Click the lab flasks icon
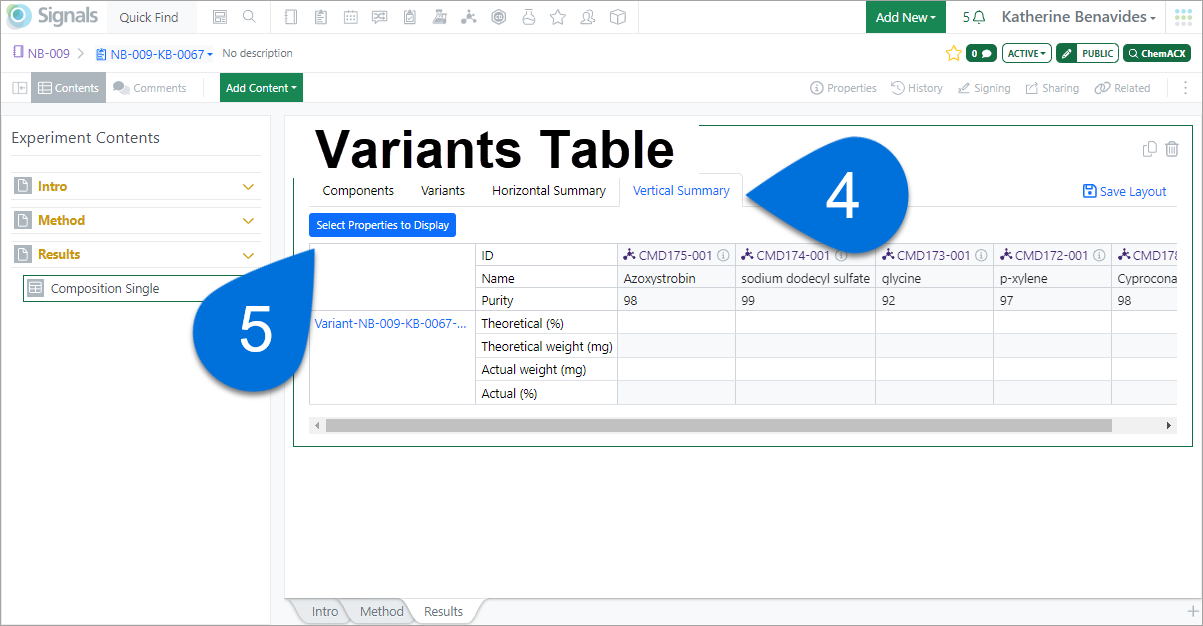The image size is (1203, 626). [x=440, y=17]
